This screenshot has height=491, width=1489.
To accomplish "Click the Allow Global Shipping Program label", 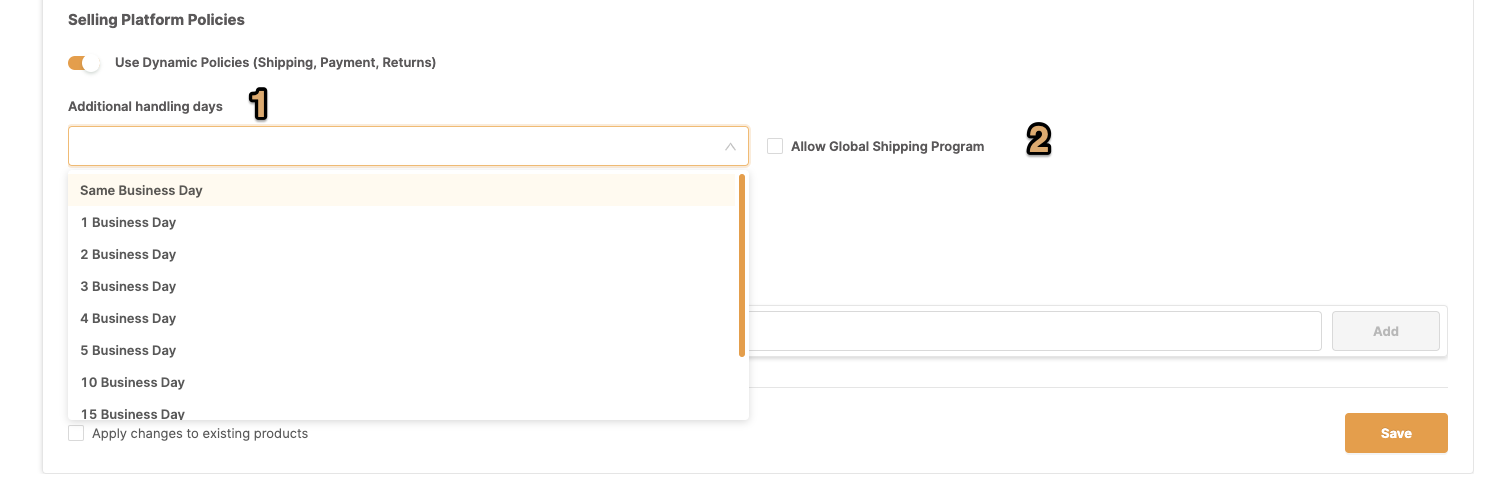I will coord(887,146).
